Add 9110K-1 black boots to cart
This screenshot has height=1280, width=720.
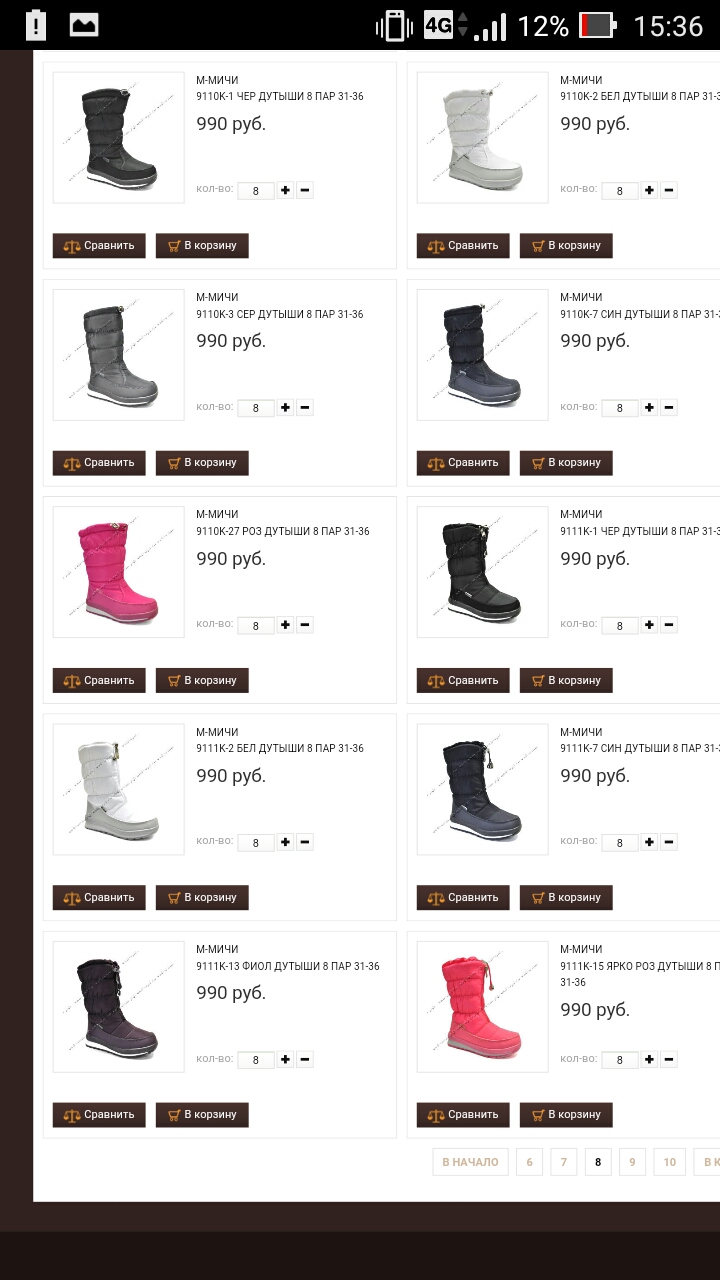point(202,246)
